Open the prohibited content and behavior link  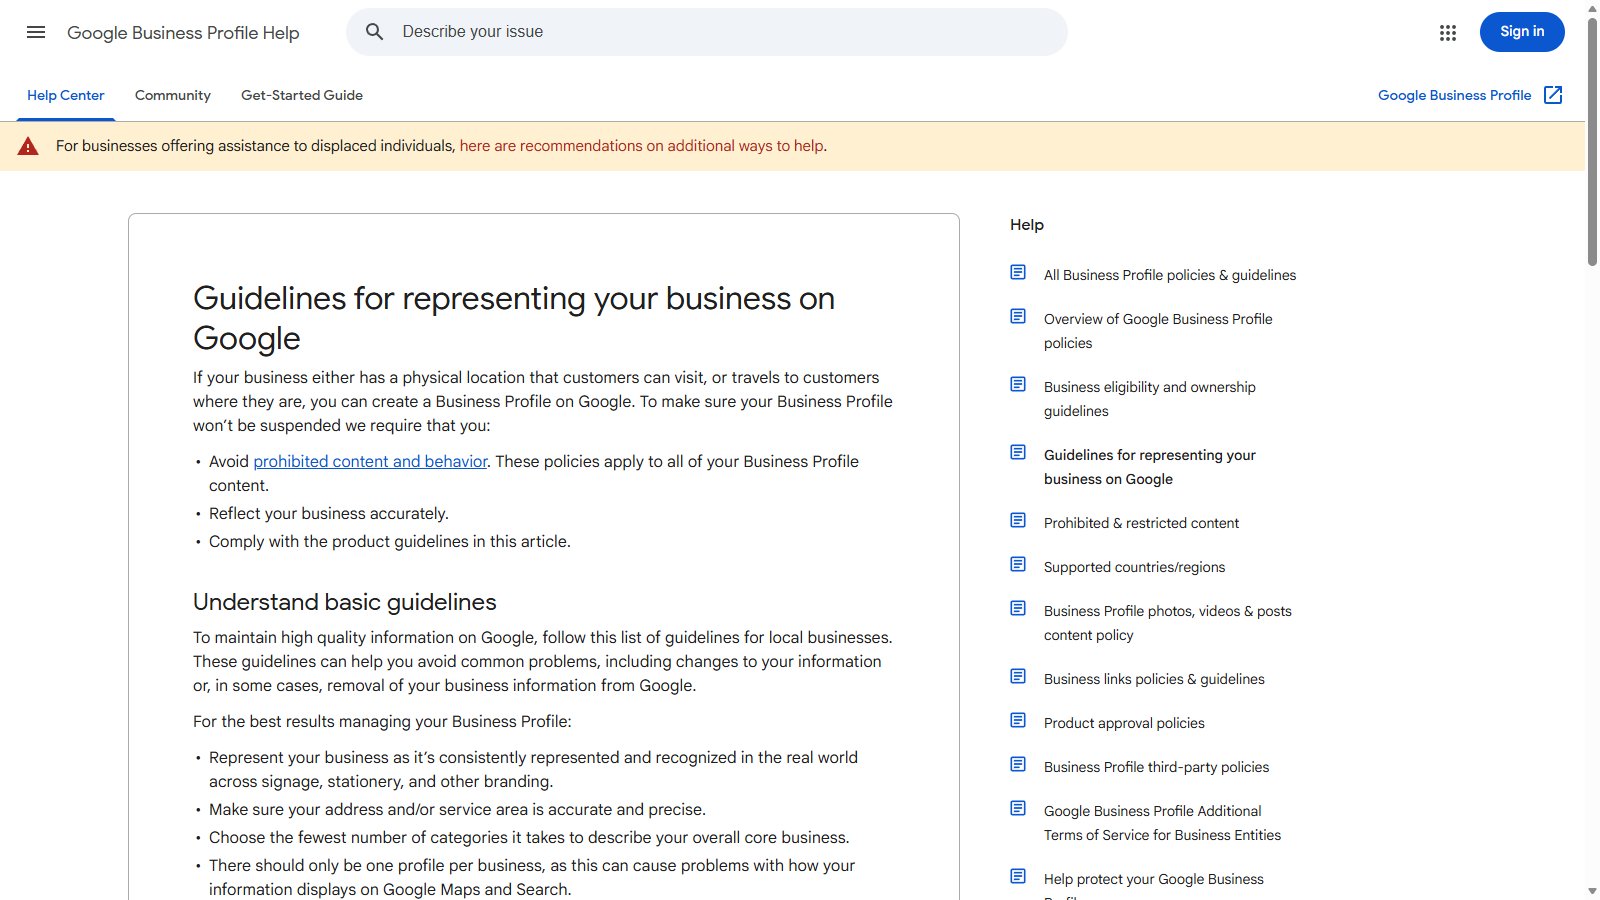(370, 461)
